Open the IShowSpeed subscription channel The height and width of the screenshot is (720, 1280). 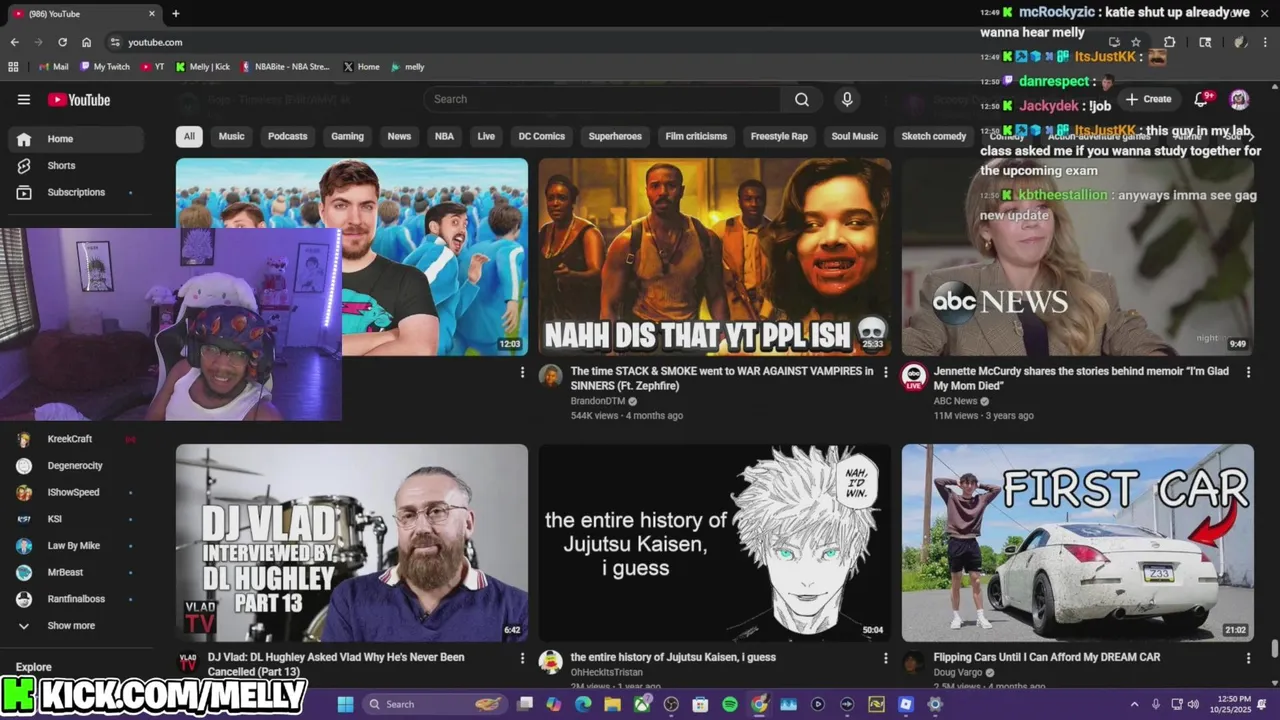click(x=76, y=492)
